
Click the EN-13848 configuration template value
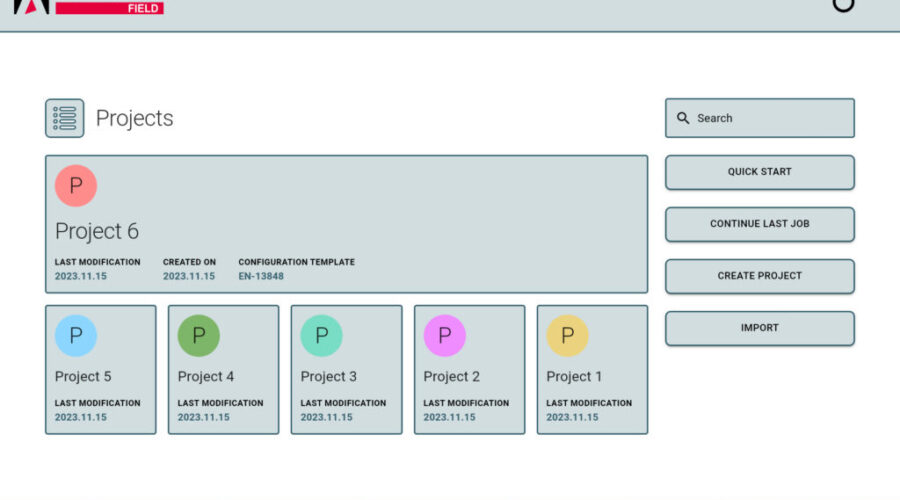[x=260, y=276]
